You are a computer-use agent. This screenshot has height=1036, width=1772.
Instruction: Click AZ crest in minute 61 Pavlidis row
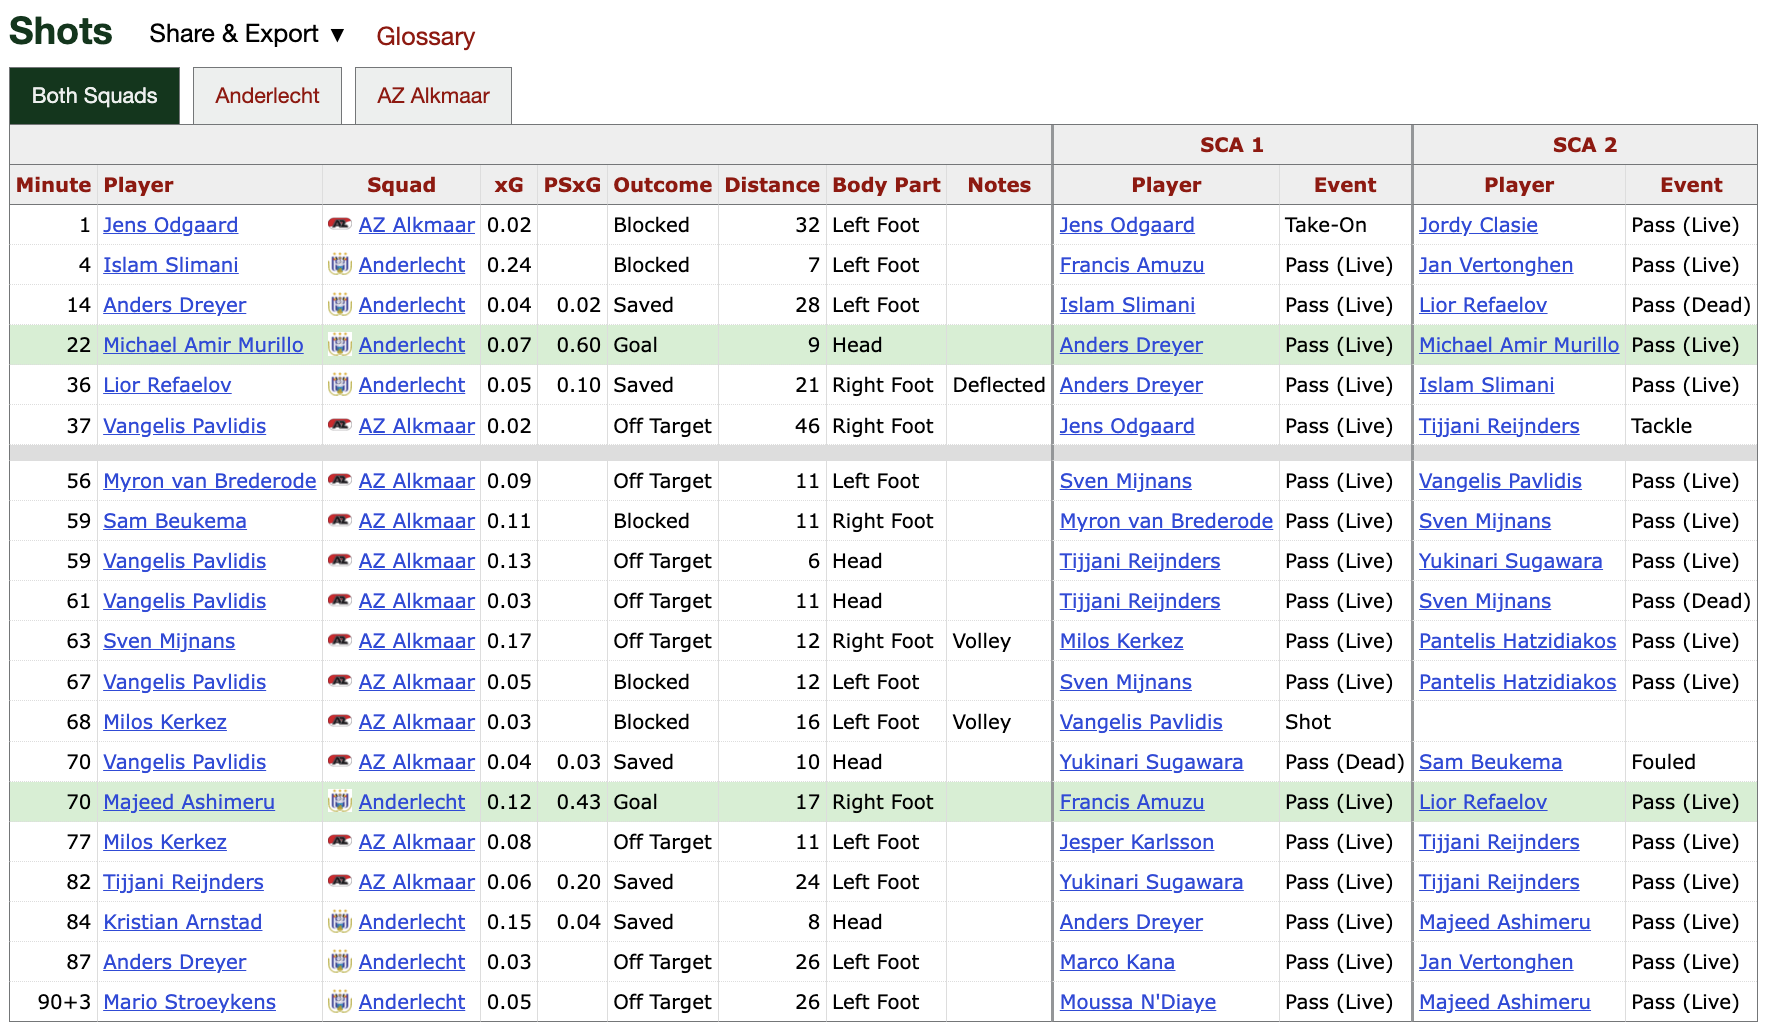tap(340, 601)
